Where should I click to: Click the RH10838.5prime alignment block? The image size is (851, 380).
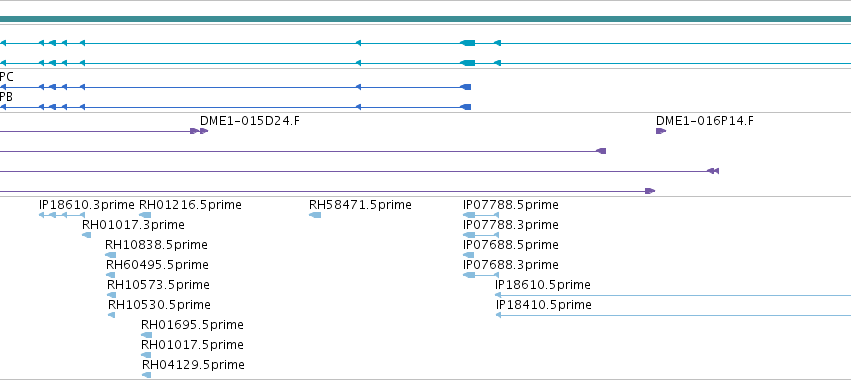[111, 255]
